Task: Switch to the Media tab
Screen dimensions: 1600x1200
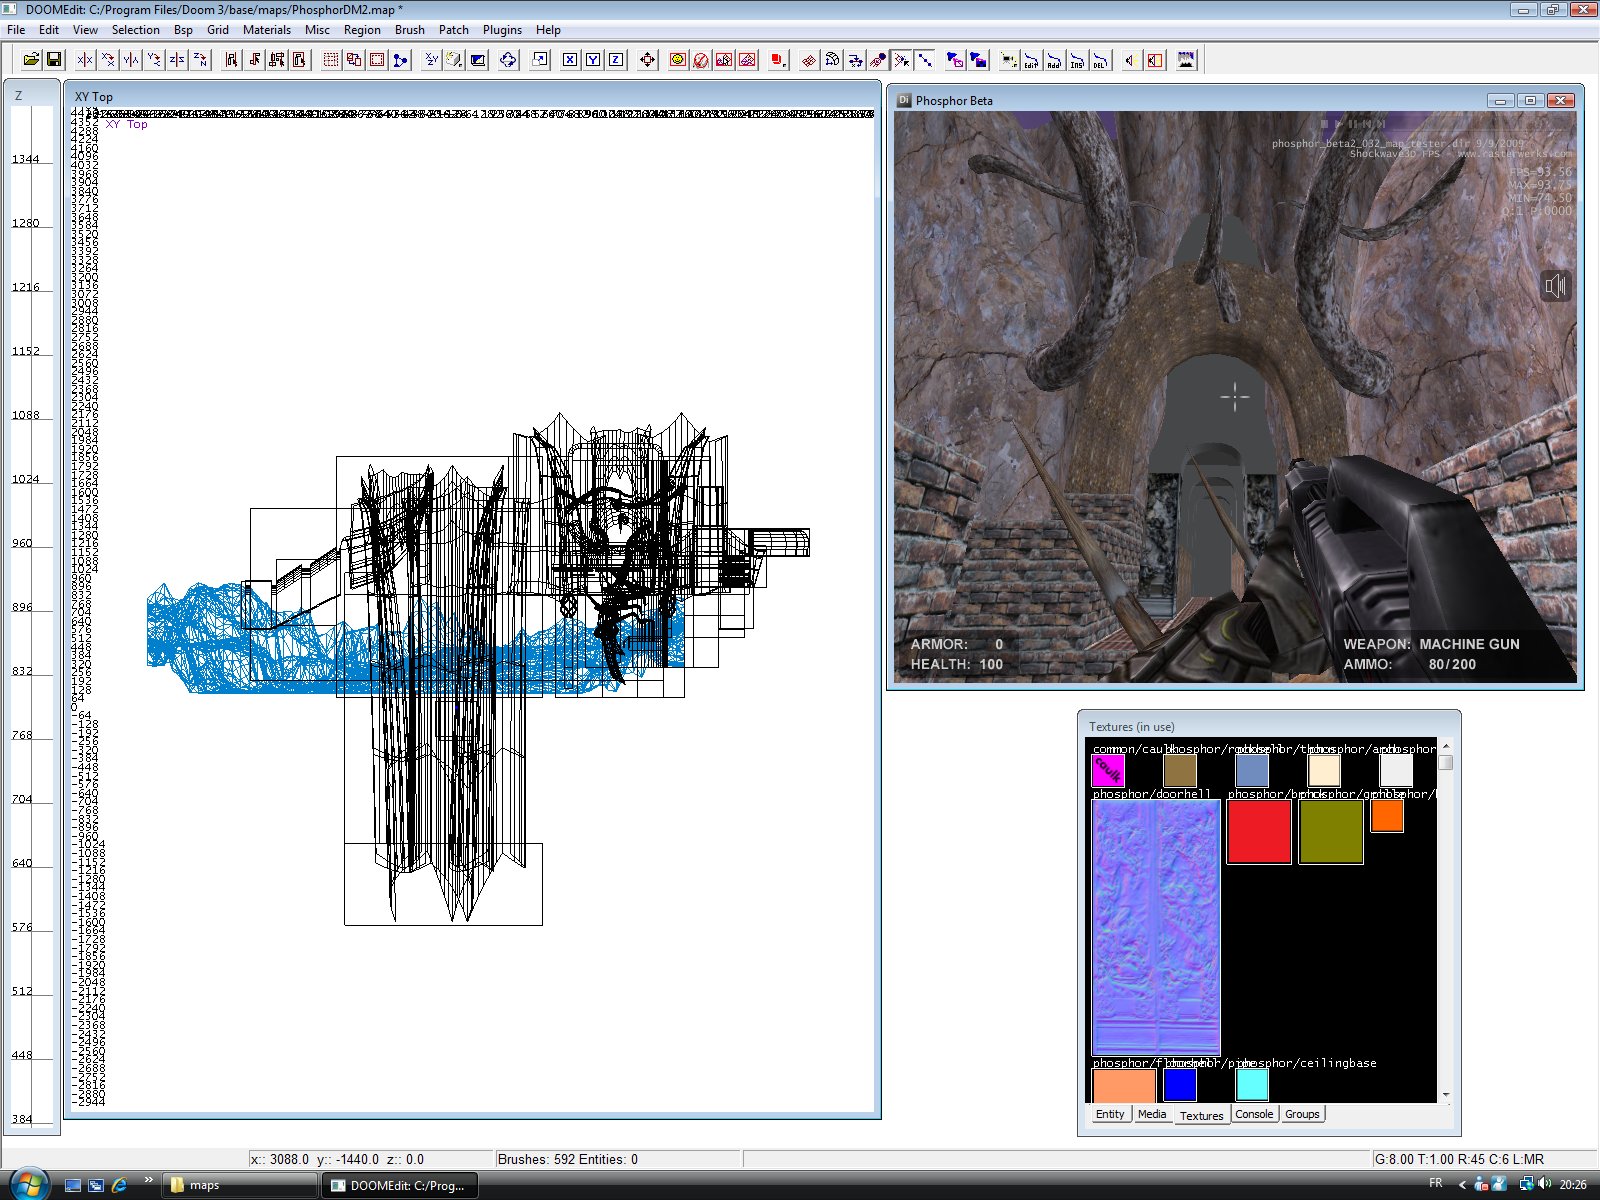Action: [1152, 1114]
